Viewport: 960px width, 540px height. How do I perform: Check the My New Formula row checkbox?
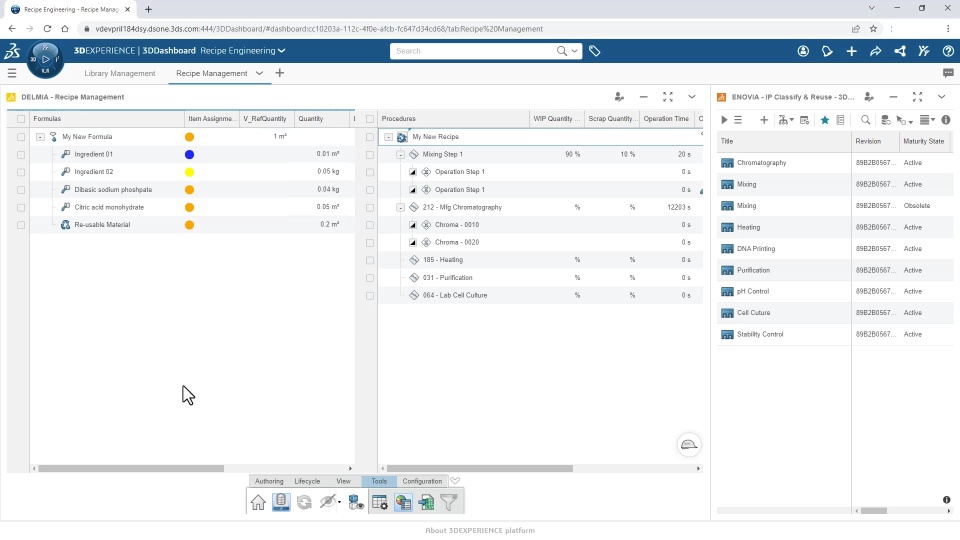(21, 137)
